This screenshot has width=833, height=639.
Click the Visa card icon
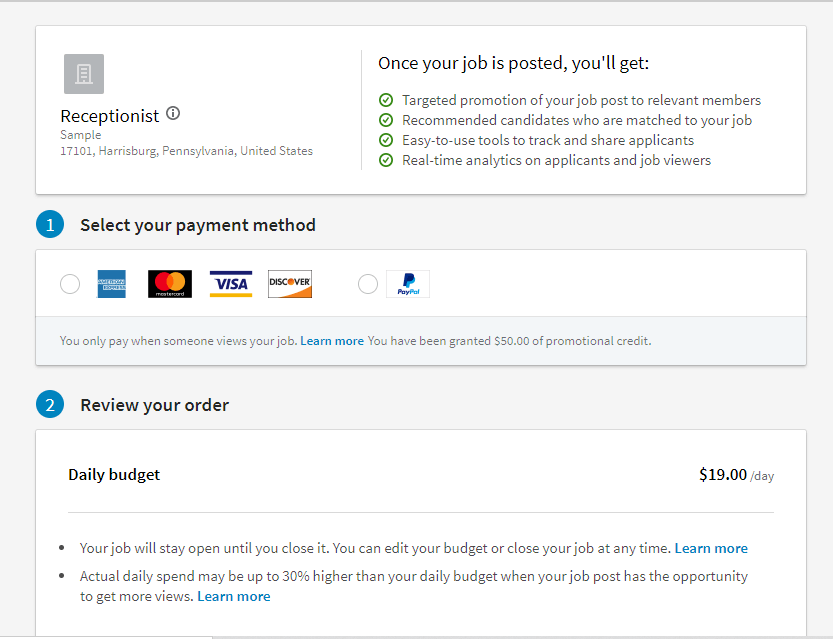pyautogui.click(x=231, y=284)
